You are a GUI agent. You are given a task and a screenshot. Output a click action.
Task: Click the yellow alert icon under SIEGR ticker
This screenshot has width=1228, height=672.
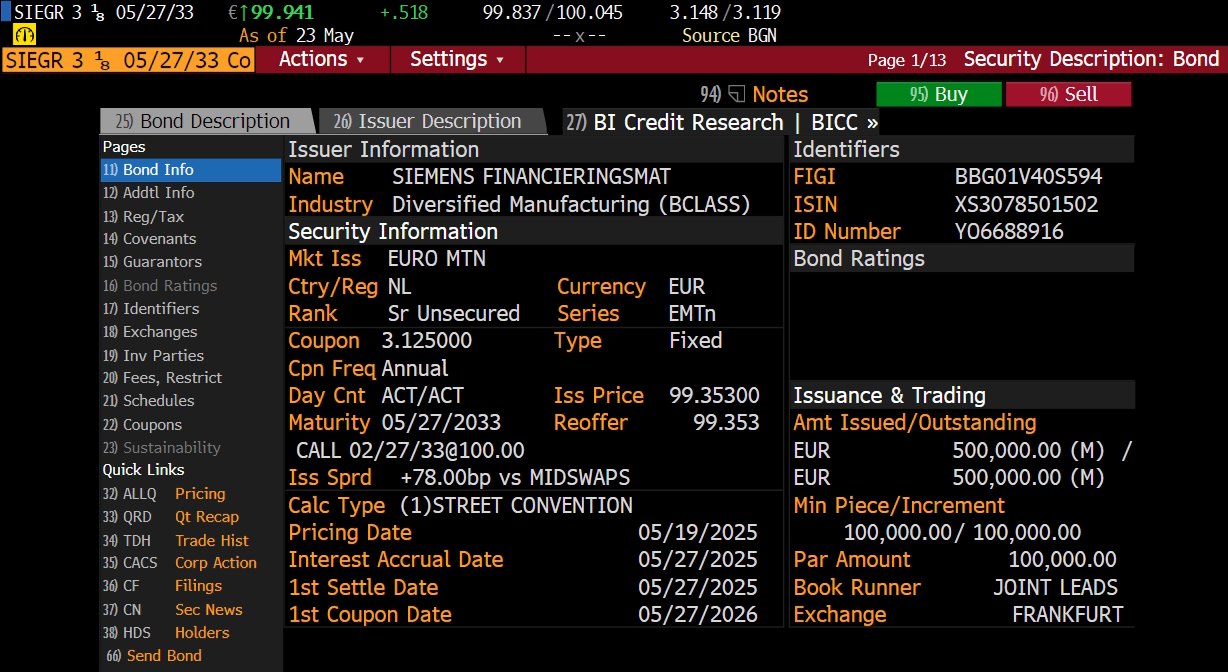pyautogui.click(x=24, y=35)
